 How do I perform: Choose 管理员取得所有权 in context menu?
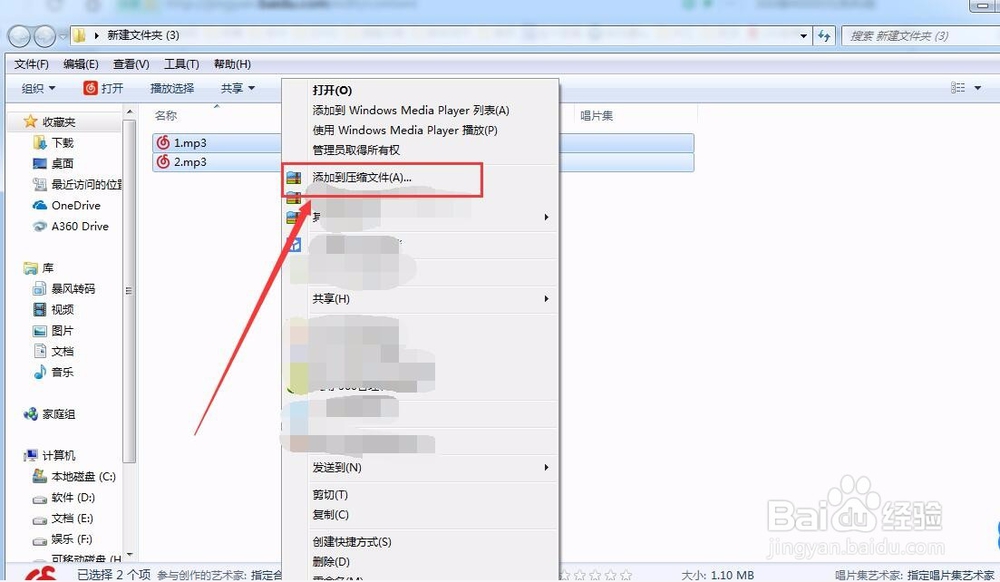click(x=421, y=150)
